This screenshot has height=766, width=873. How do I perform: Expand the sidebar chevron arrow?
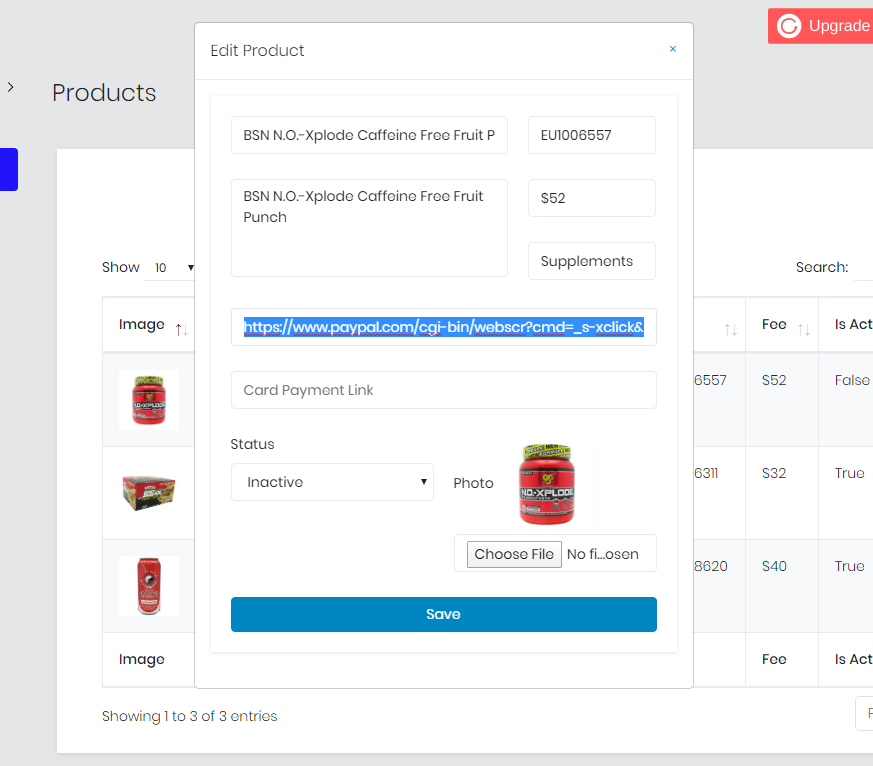(11, 88)
